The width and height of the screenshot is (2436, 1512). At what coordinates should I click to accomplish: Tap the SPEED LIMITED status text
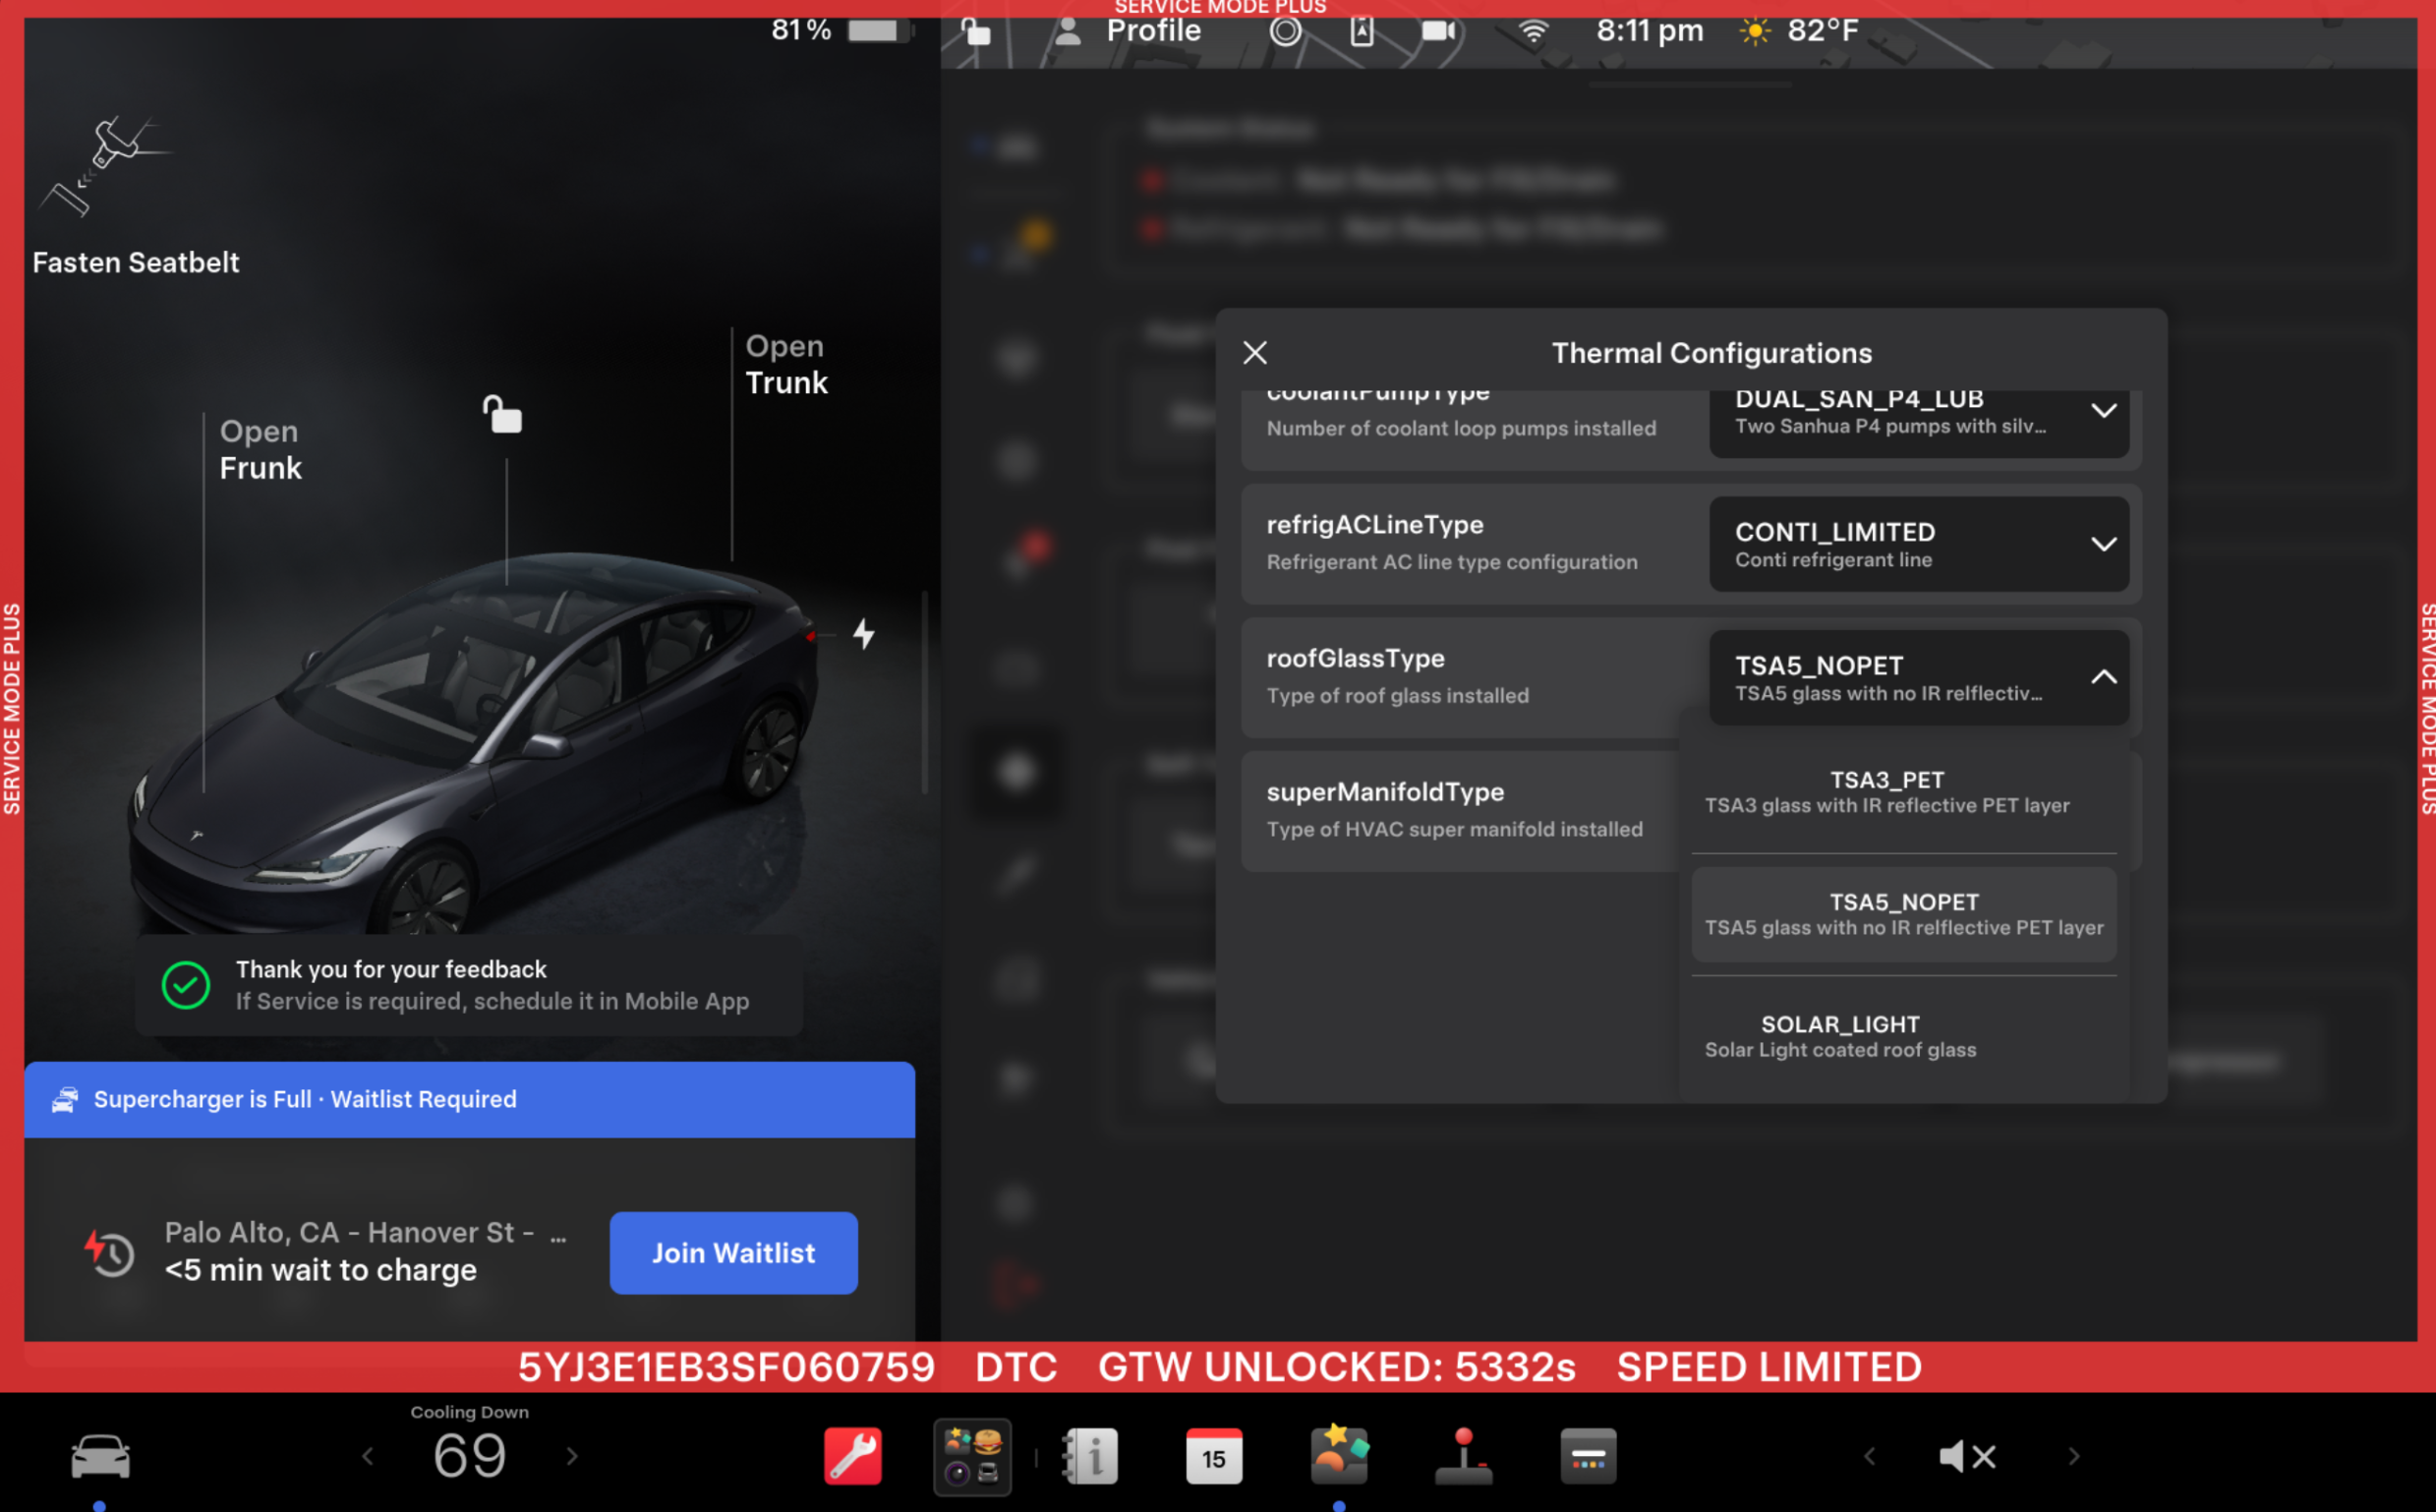pyautogui.click(x=1769, y=1367)
